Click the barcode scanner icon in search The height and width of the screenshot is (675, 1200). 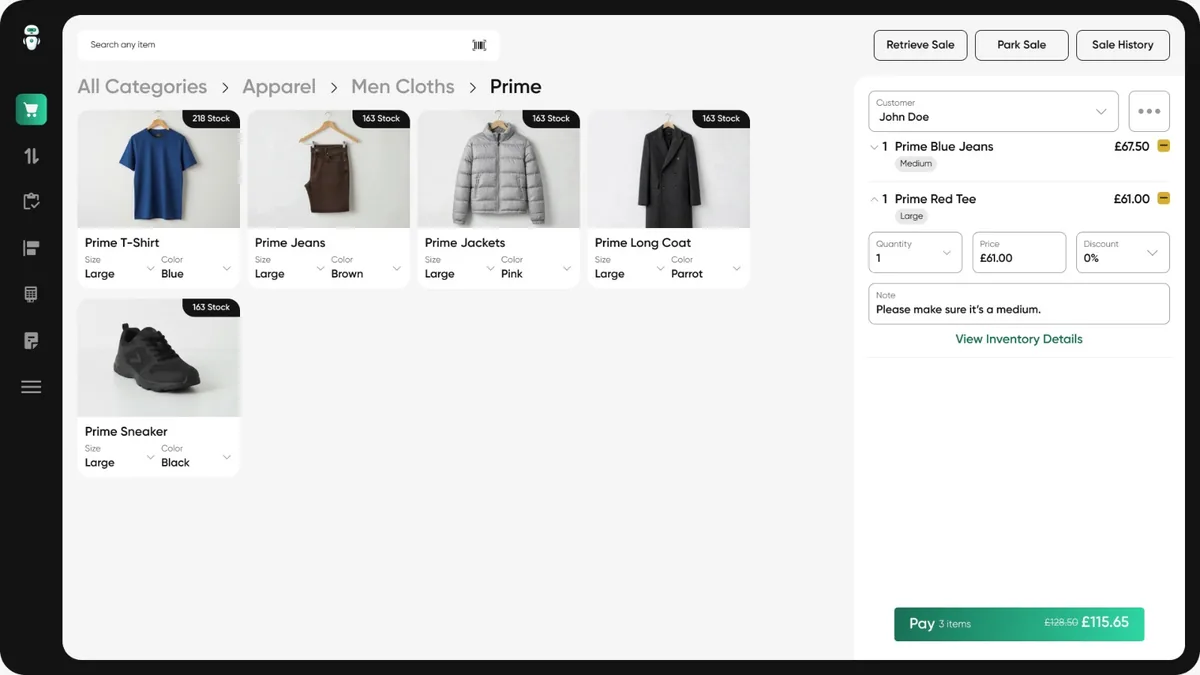(x=479, y=45)
